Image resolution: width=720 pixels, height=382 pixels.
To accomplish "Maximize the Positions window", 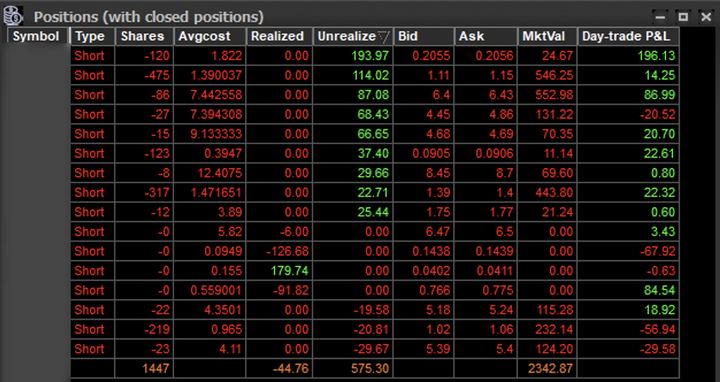I will (683, 17).
